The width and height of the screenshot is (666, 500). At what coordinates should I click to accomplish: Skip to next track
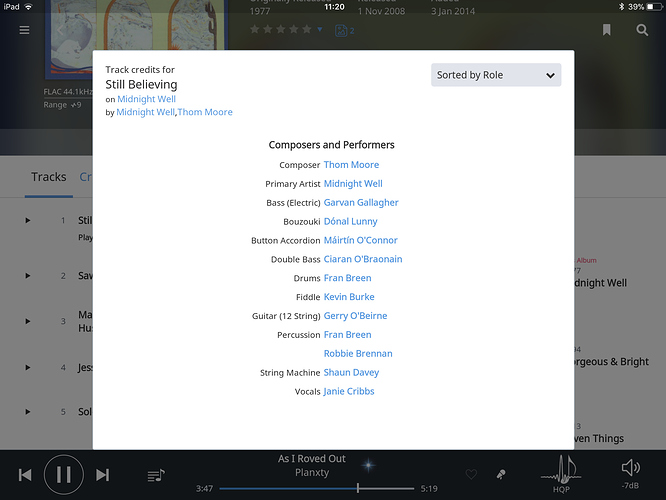coord(102,475)
